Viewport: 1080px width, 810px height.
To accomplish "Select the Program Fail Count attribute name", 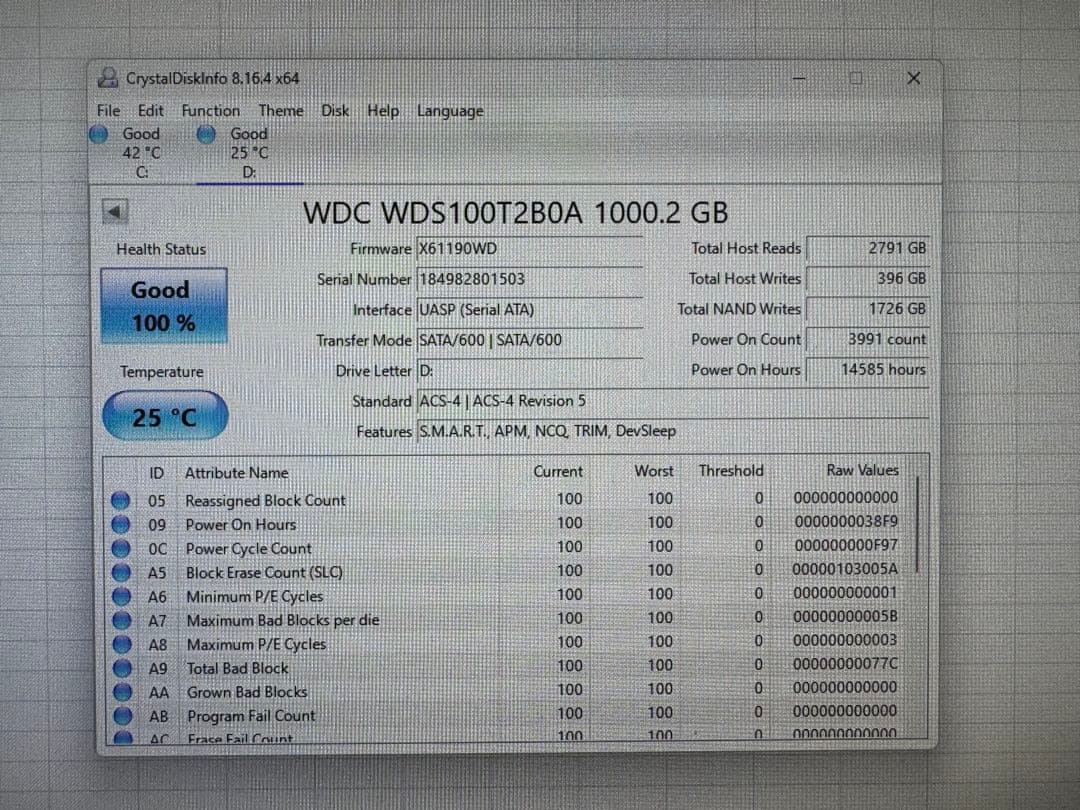I will click(x=251, y=716).
